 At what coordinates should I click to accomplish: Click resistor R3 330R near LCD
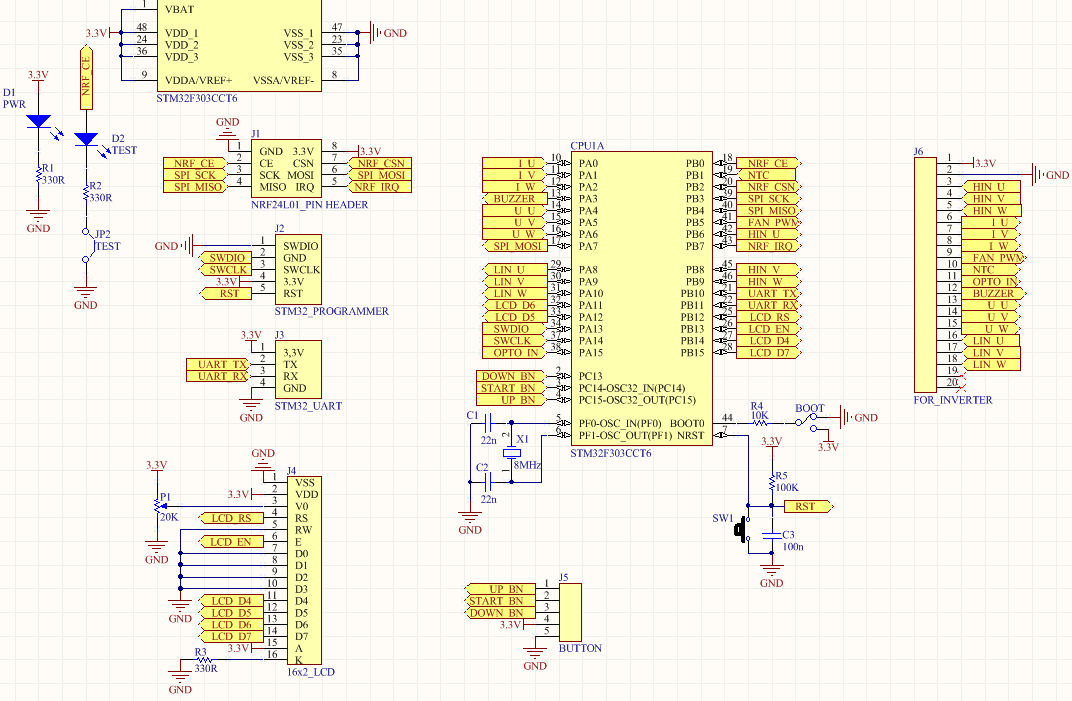tap(203, 659)
